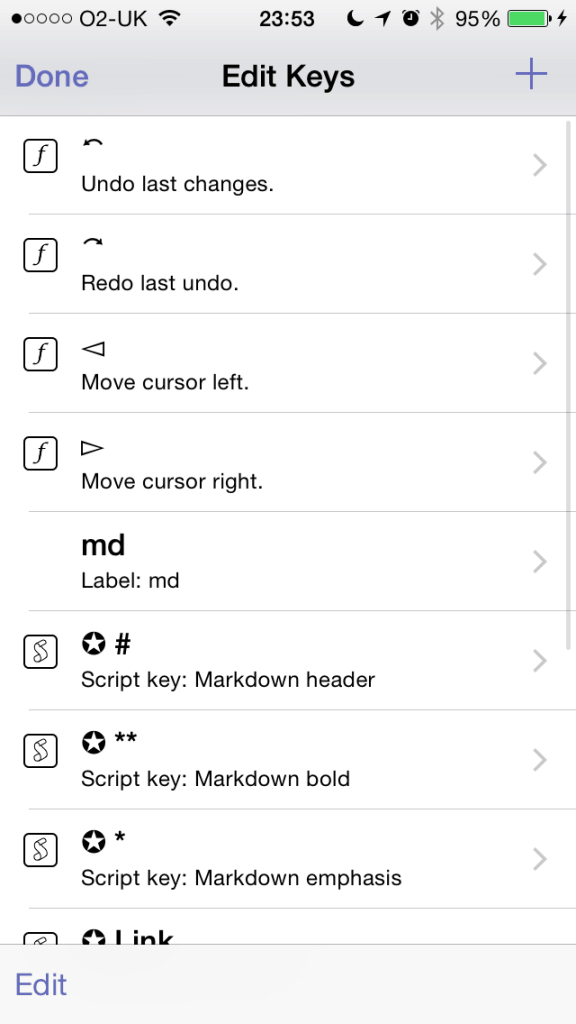Viewport: 576px width, 1024px height.
Task: Select the Markdown header script key icon
Action: click(40, 651)
